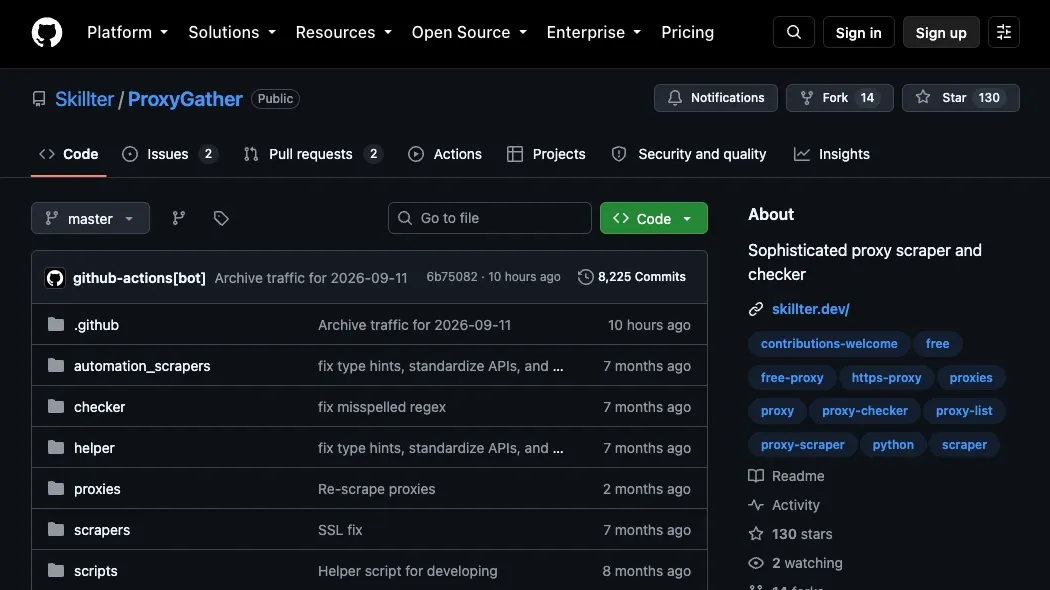Click the Notifications button
Image resolution: width=1050 pixels, height=590 pixels.
(x=716, y=98)
